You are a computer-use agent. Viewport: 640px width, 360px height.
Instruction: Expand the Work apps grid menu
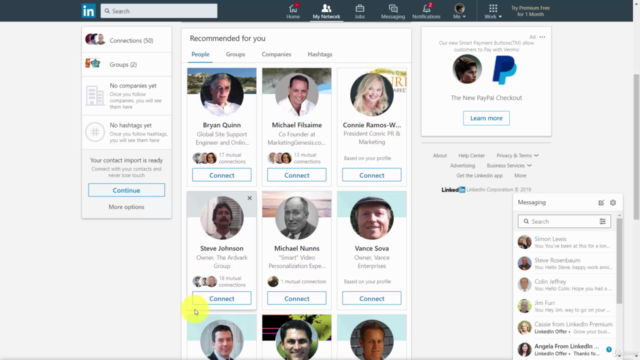(493, 11)
